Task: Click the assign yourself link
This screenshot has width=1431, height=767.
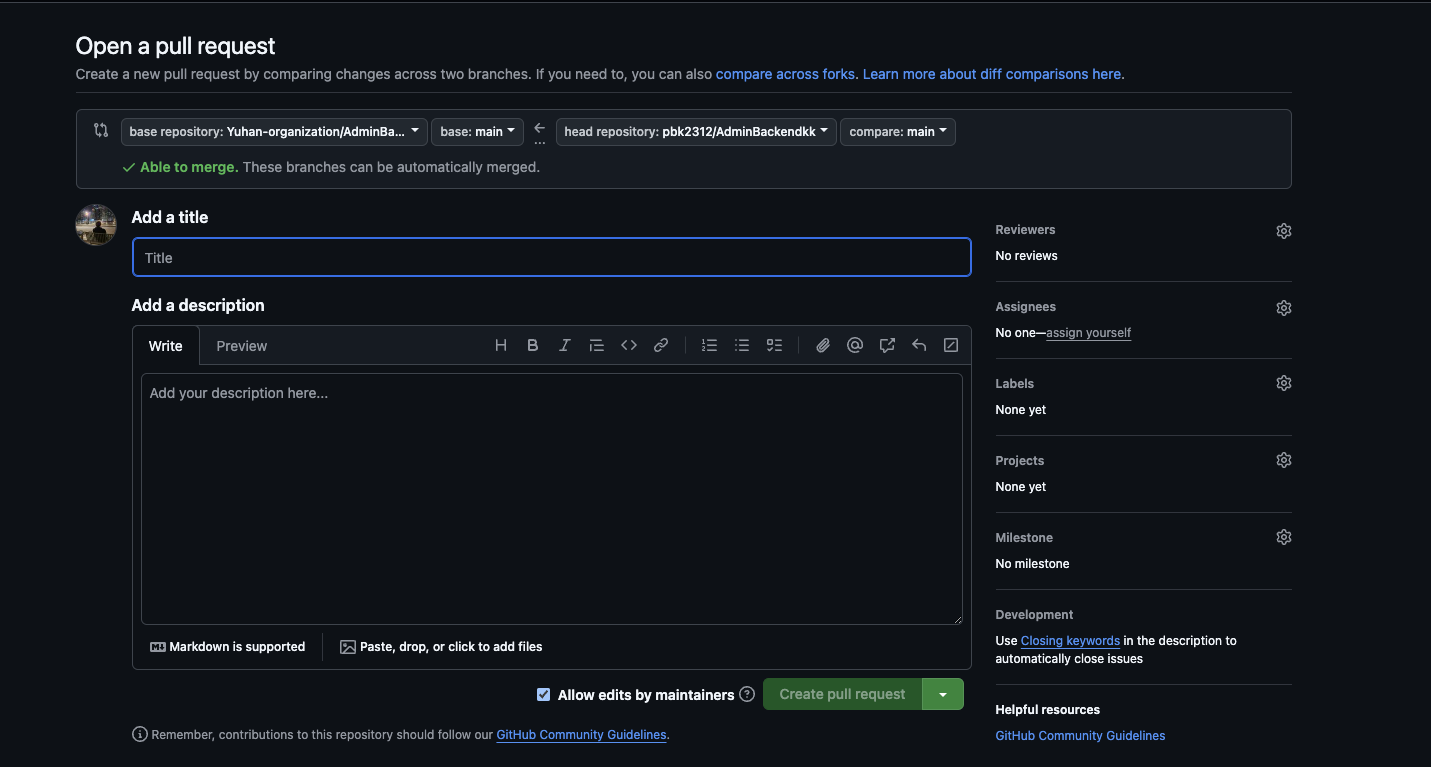Action: (1088, 333)
